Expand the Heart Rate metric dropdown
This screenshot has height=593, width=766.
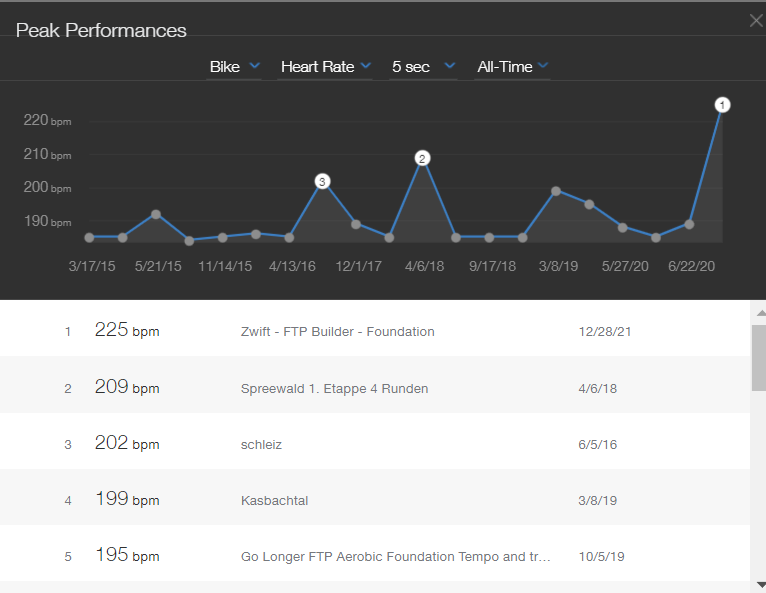coord(325,66)
